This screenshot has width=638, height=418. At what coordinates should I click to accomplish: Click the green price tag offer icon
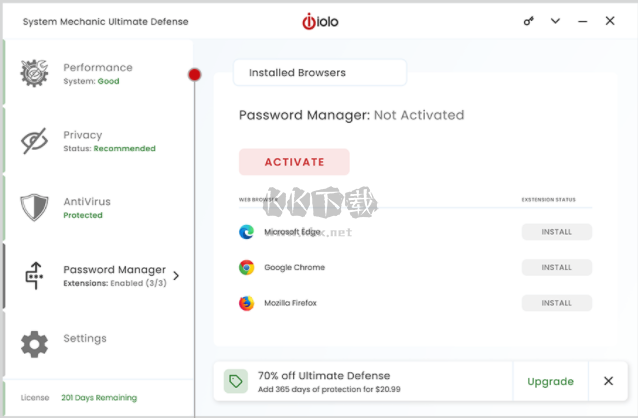[236, 381]
